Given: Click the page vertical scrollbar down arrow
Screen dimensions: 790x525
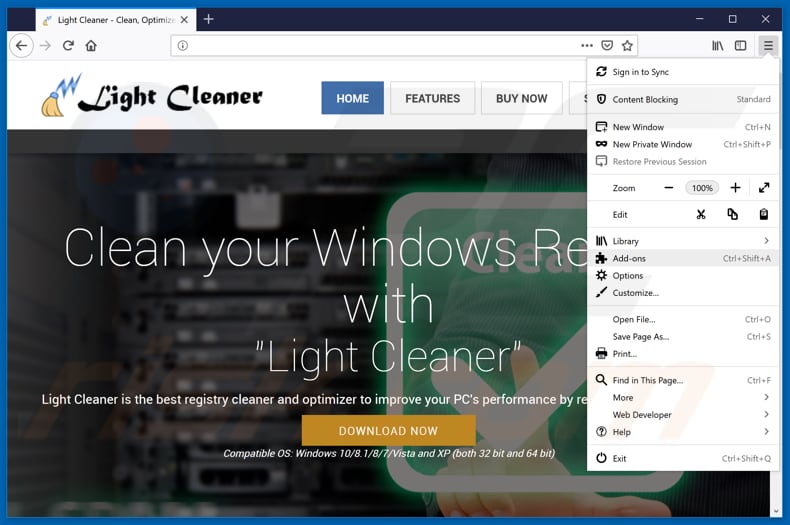Looking at the screenshot, I should [x=776, y=511].
